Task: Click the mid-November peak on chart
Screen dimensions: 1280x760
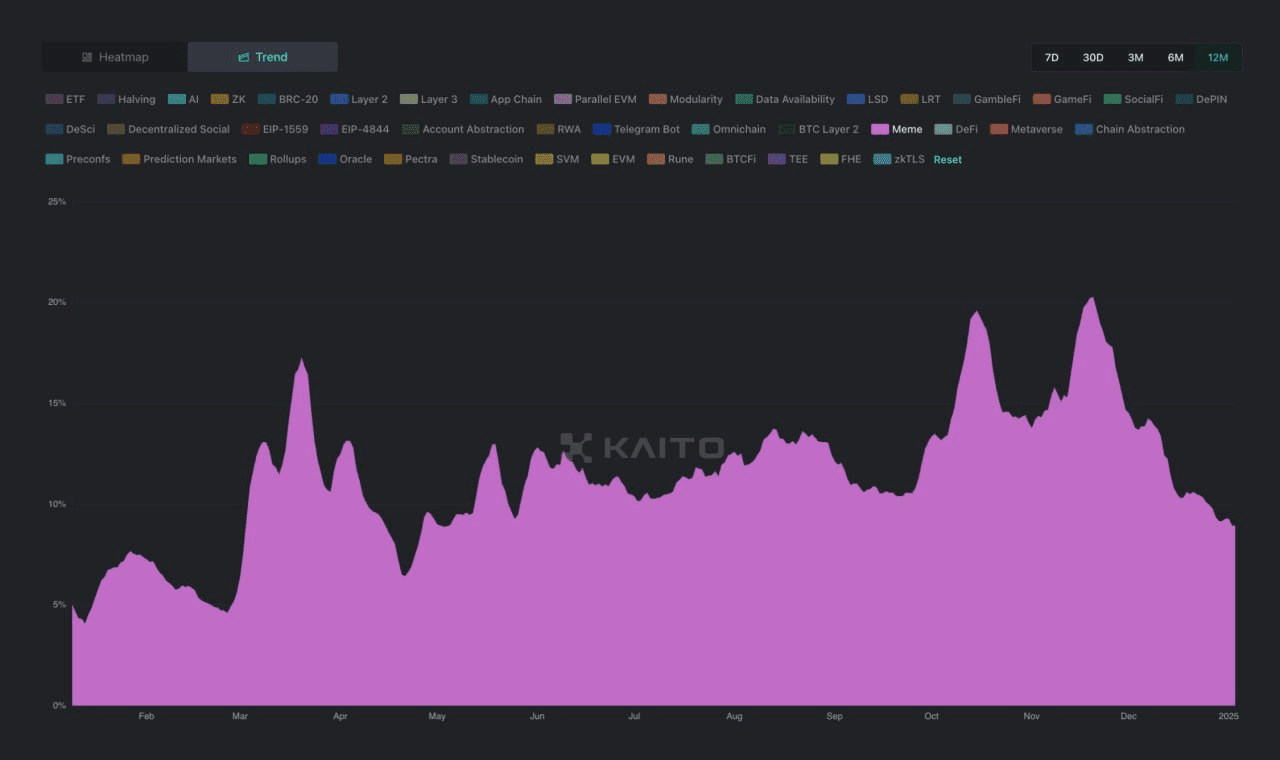Action: [1091, 298]
